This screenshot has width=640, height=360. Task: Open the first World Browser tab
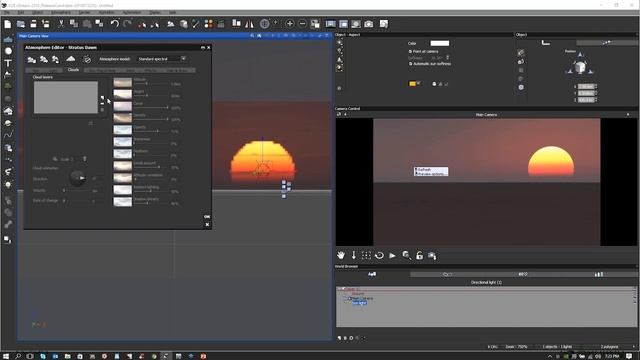coord(372,274)
